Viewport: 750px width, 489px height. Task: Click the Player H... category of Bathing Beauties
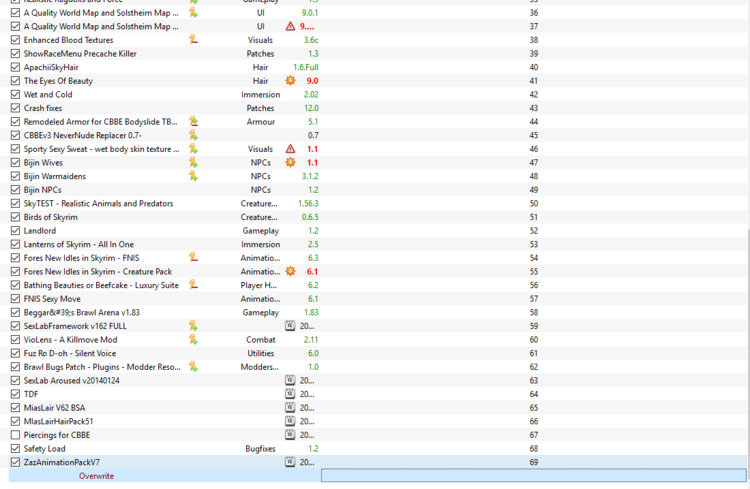(x=258, y=285)
